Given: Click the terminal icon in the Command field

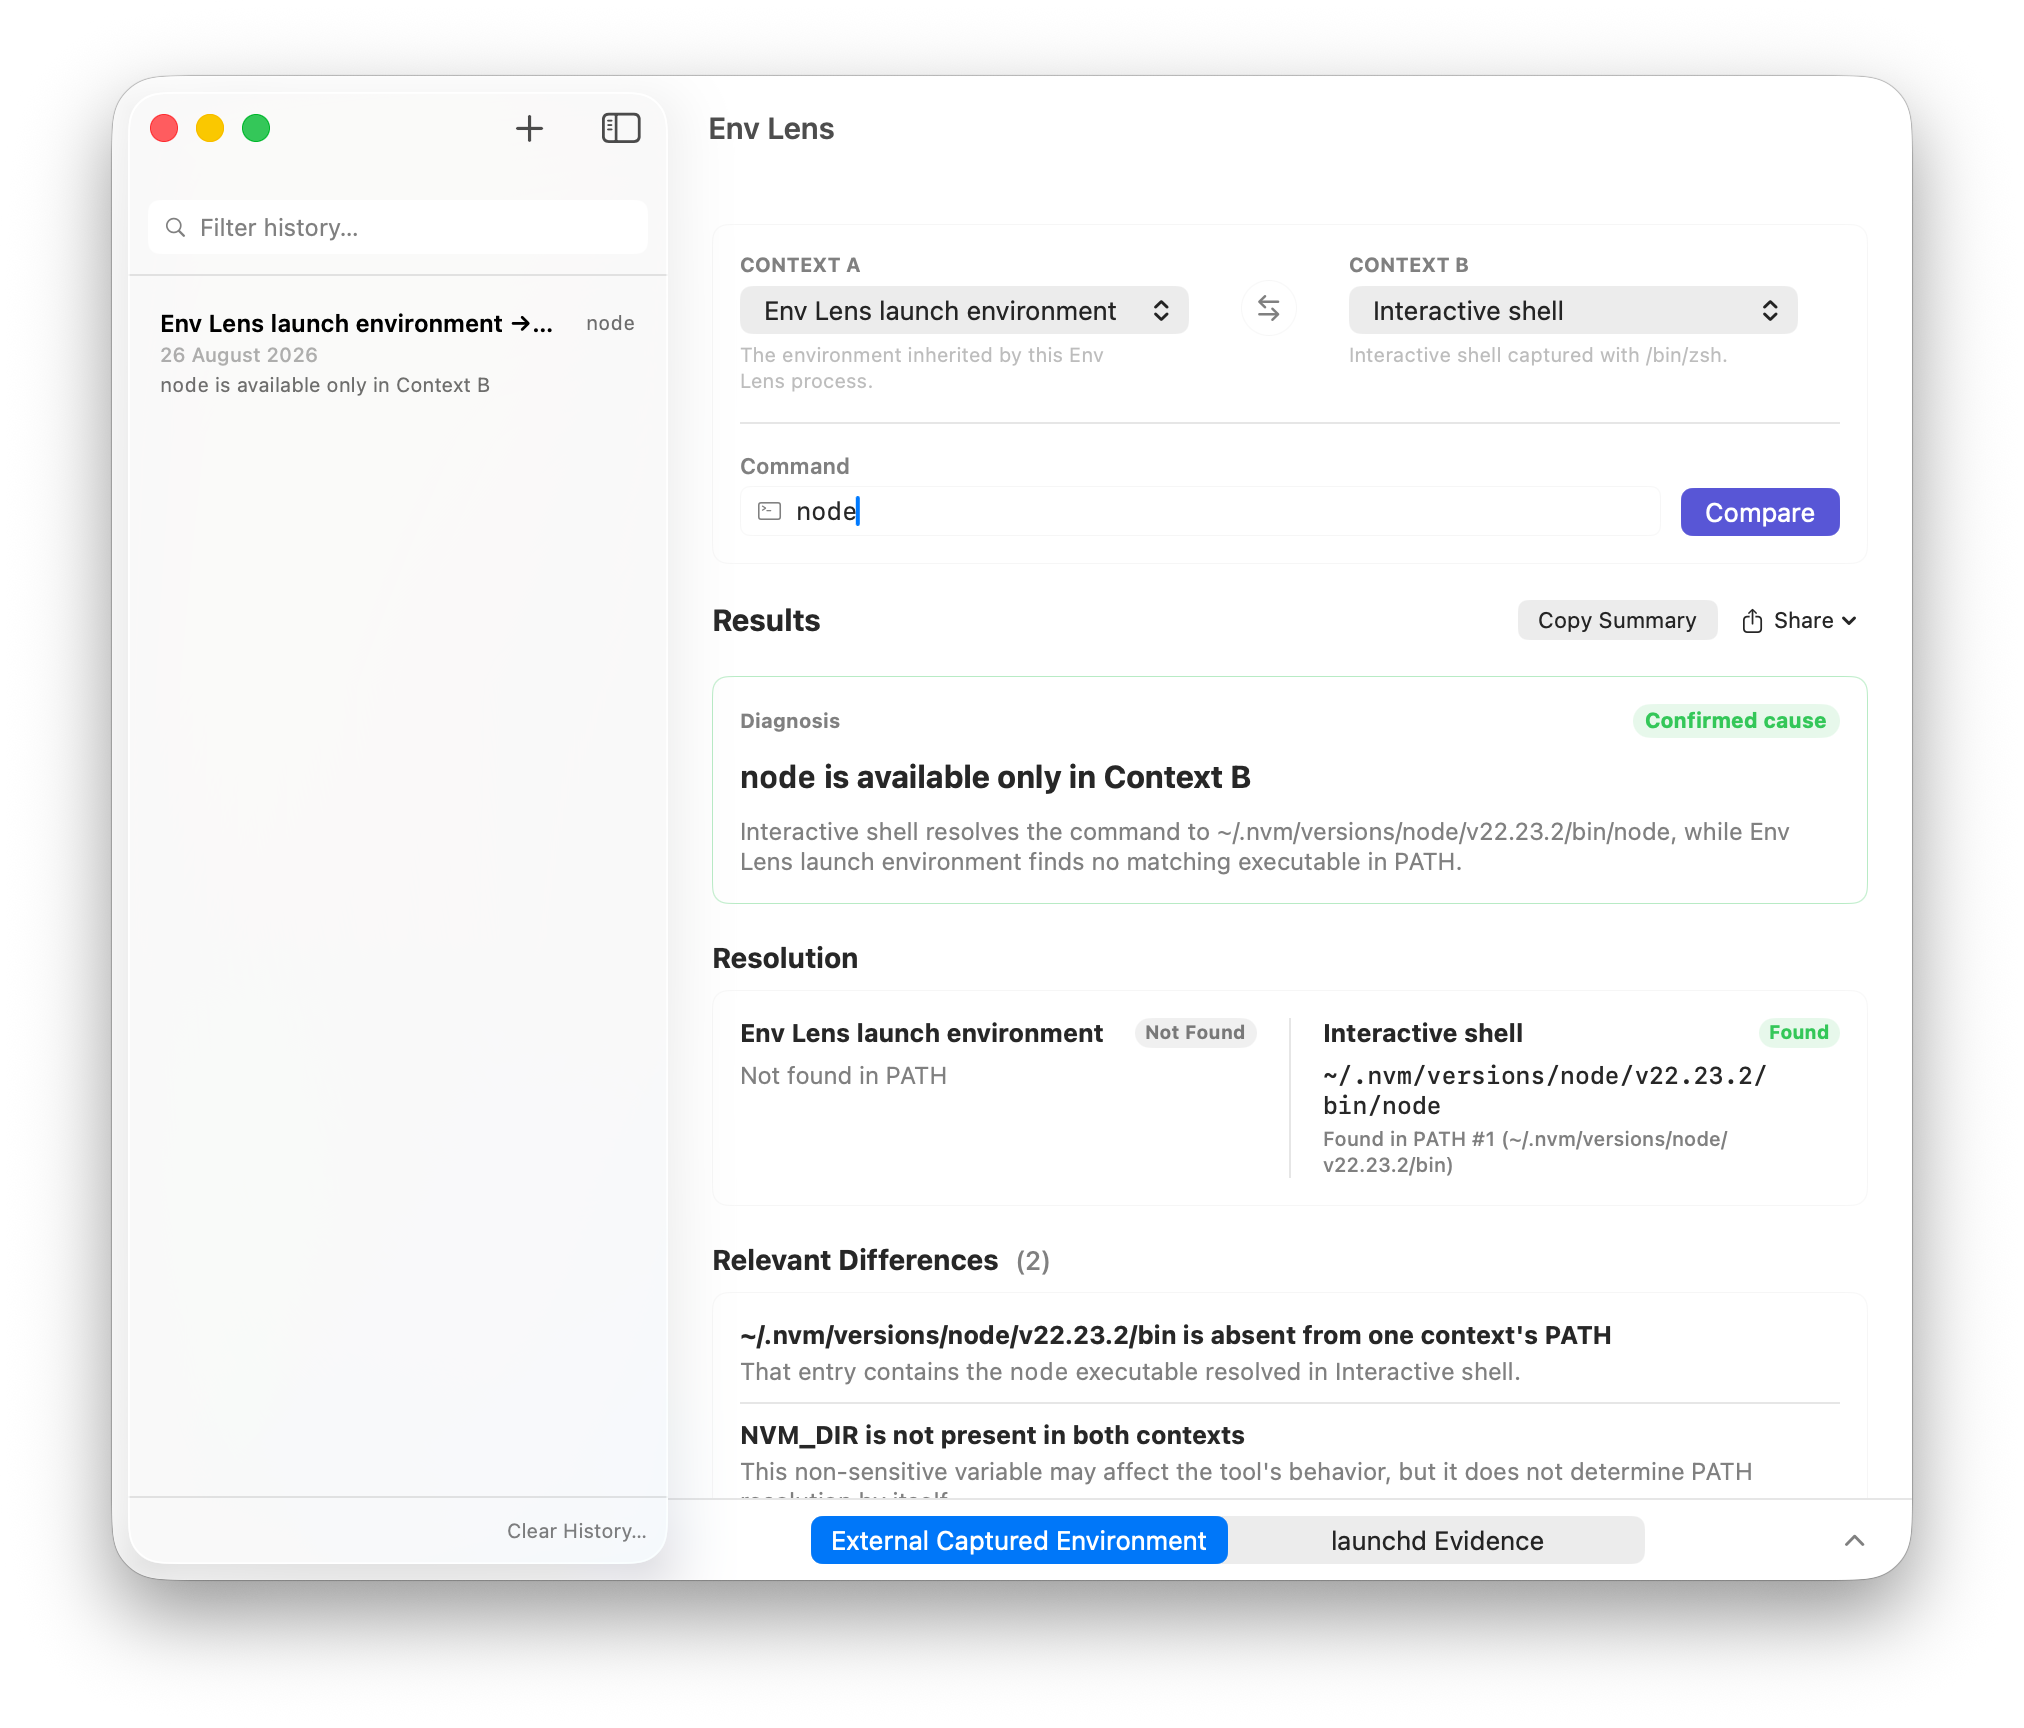Looking at the screenshot, I should [x=769, y=511].
